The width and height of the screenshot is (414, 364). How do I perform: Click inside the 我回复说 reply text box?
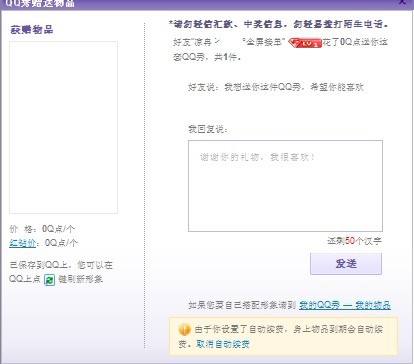pos(285,186)
